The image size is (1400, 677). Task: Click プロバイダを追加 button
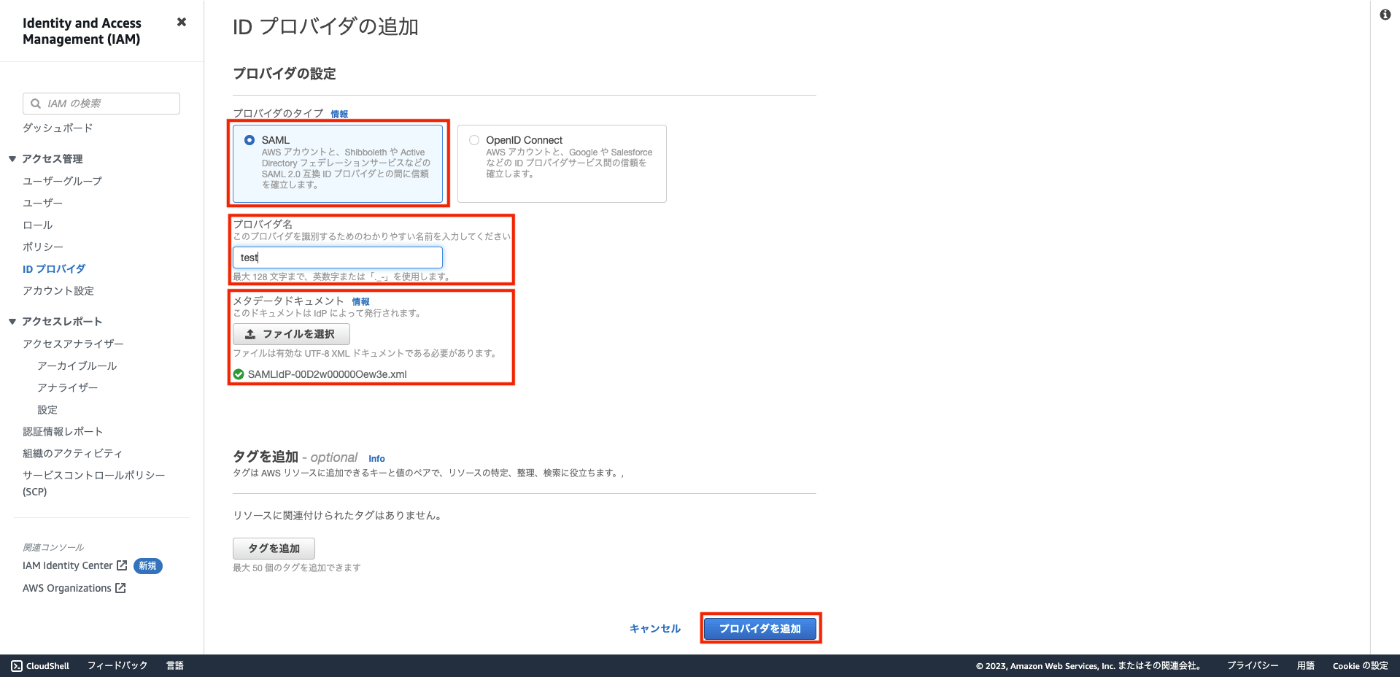[760, 629]
